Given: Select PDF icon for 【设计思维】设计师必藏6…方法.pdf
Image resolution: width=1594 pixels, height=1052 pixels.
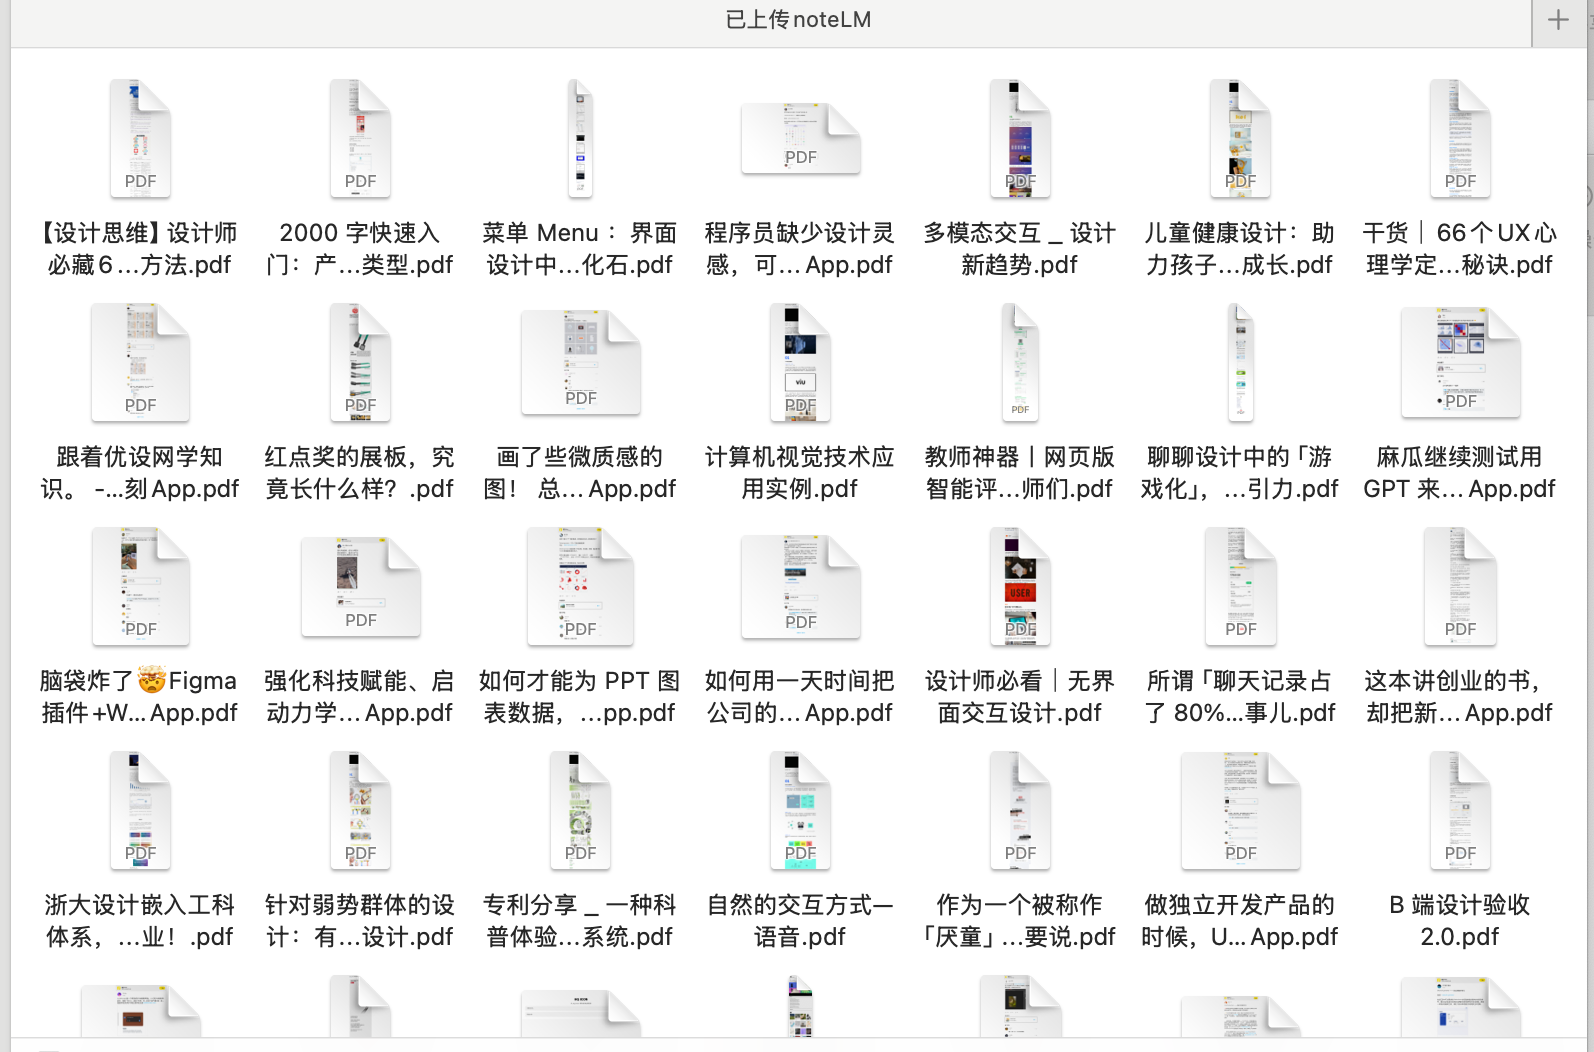Looking at the screenshot, I should (x=140, y=138).
